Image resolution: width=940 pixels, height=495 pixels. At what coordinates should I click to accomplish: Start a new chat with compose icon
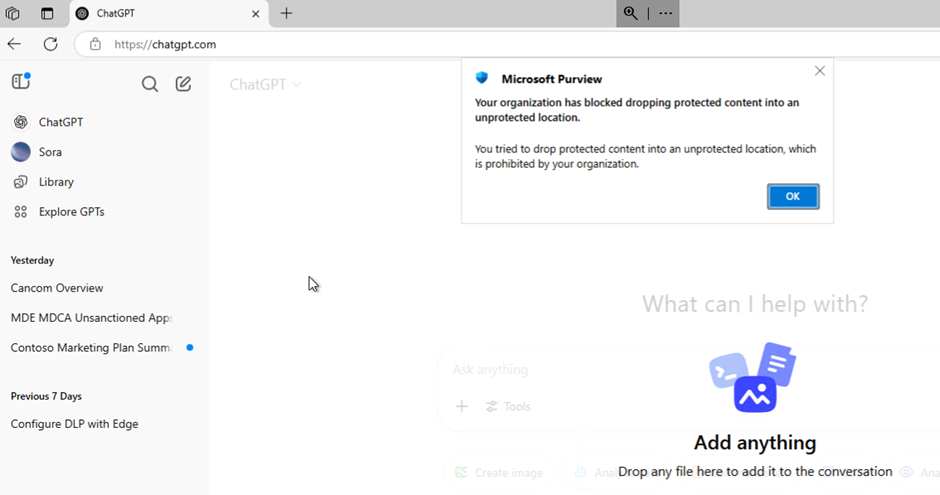click(183, 84)
